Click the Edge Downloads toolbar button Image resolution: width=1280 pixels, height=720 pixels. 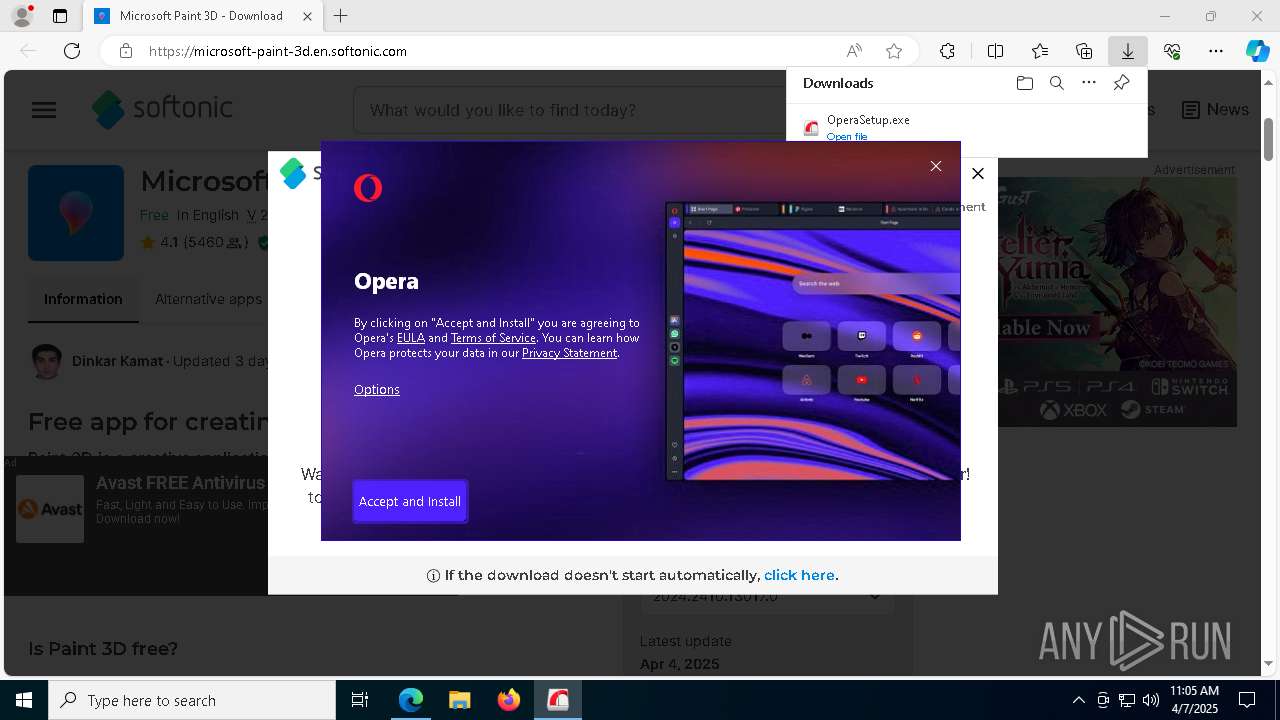point(1127,51)
